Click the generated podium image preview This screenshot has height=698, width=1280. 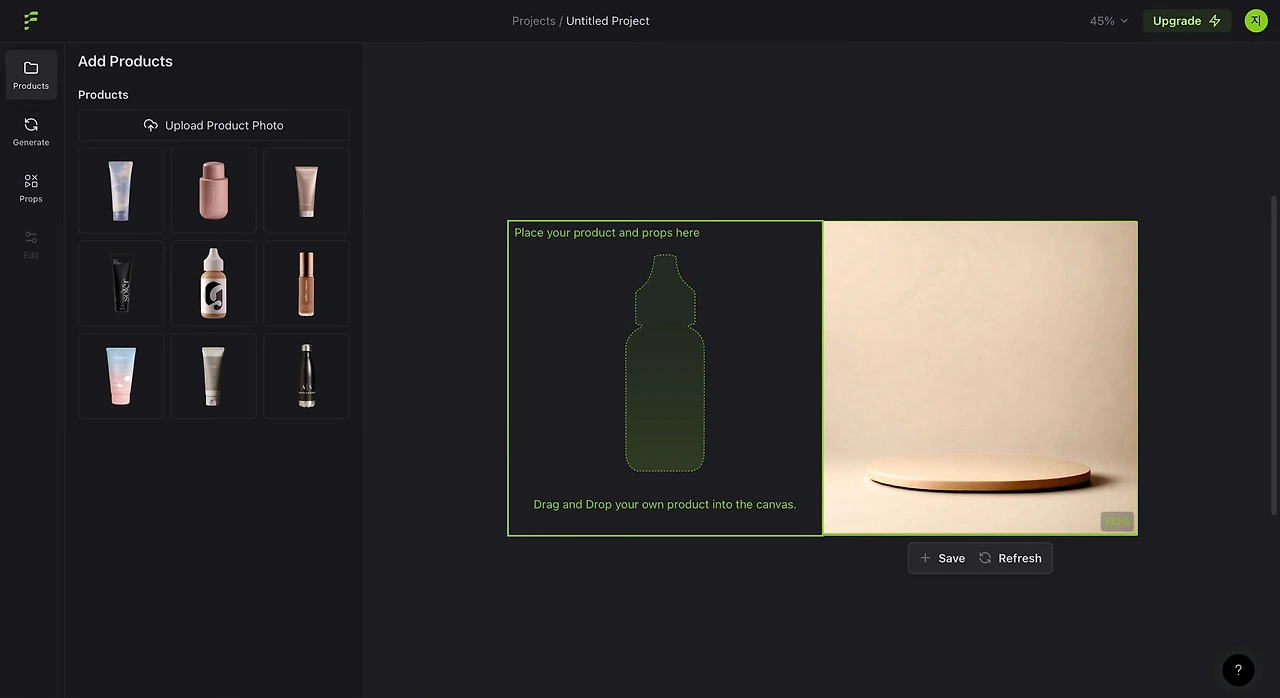pyautogui.click(x=980, y=378)
